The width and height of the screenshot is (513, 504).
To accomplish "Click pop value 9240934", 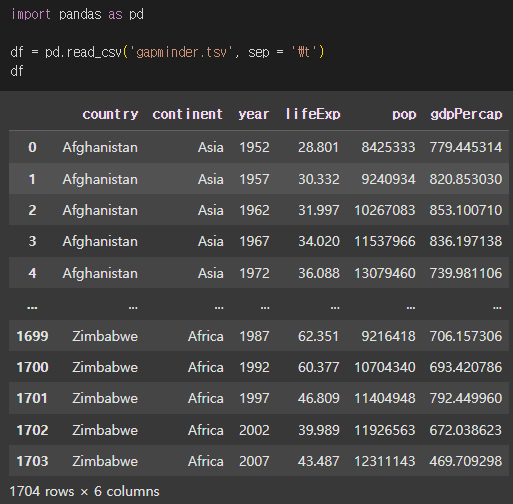I will click(x=388, y=179).
